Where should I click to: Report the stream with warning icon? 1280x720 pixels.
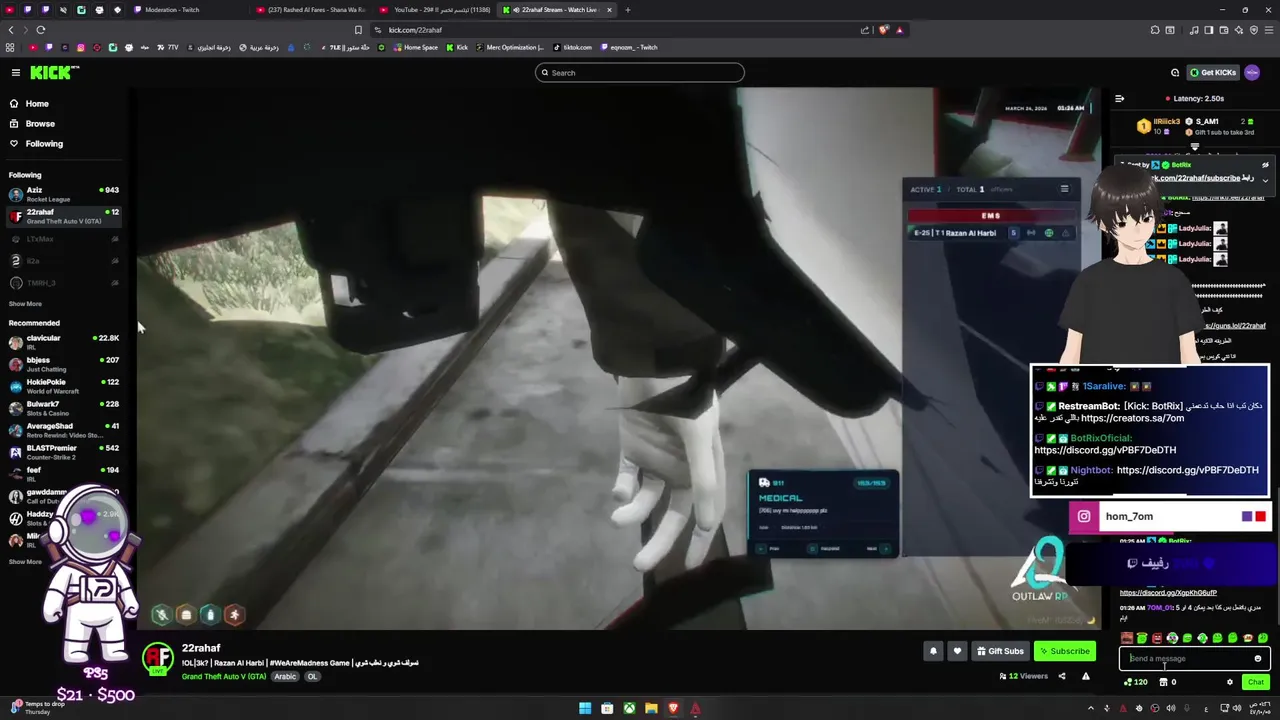1085,676
